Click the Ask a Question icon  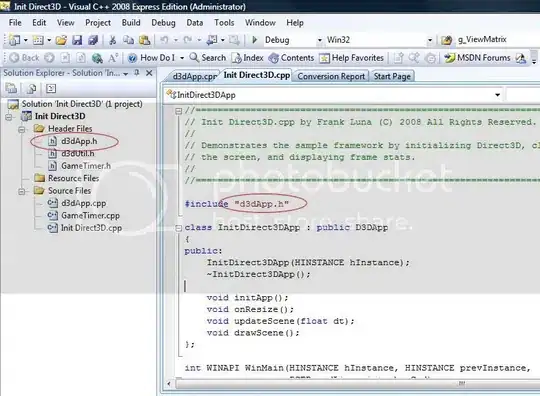coord(430,58)
